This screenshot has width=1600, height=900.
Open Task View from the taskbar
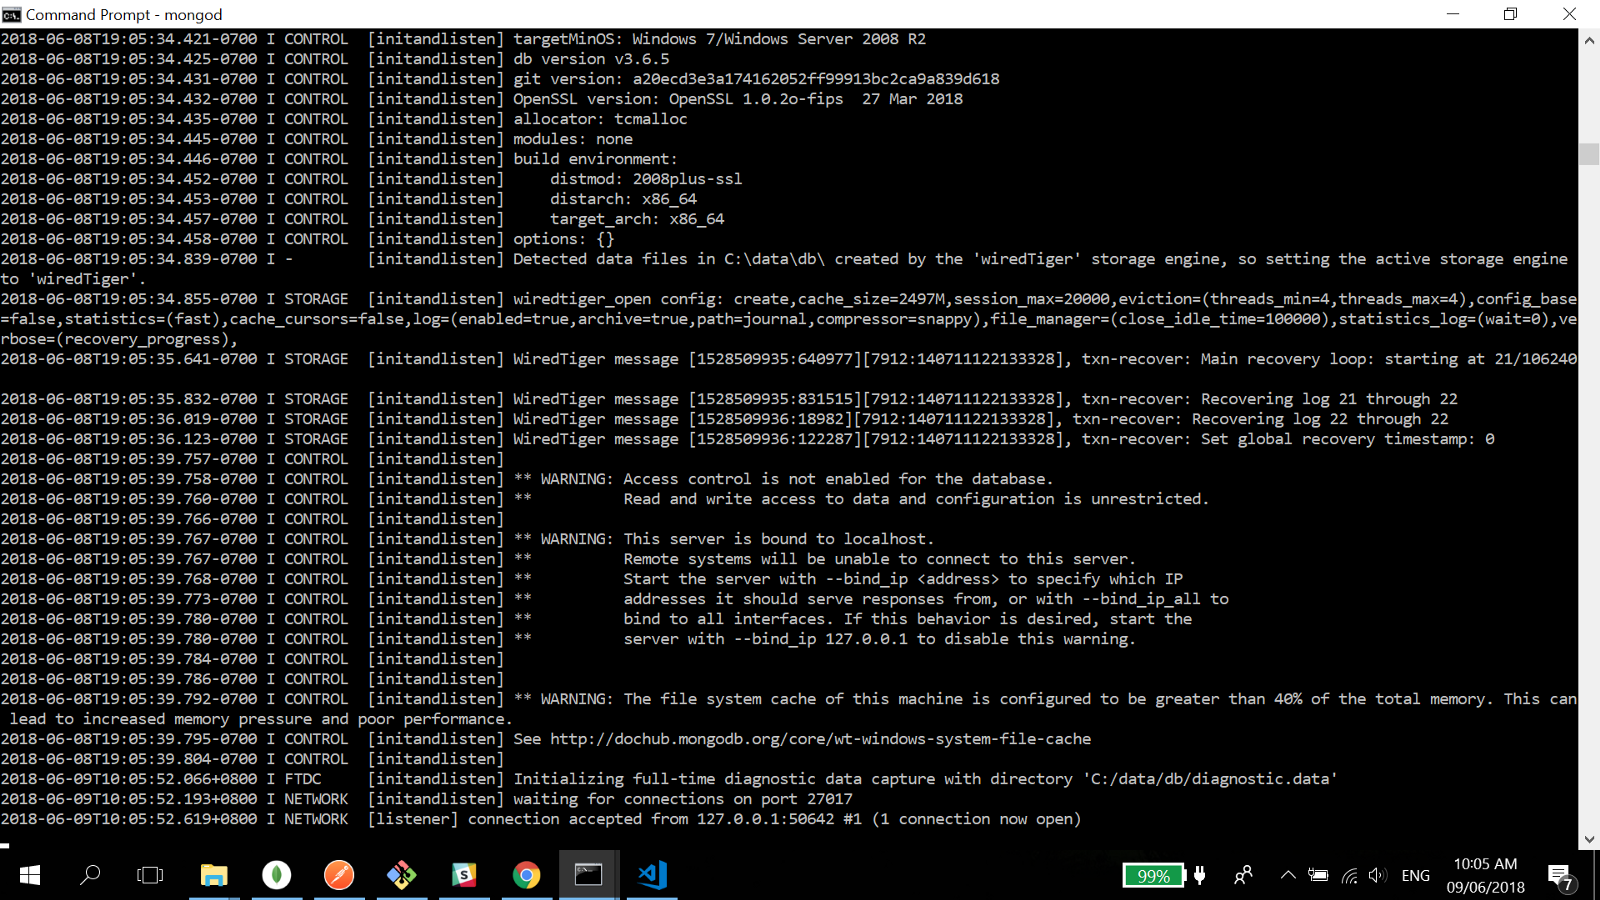tap(150, 875)
